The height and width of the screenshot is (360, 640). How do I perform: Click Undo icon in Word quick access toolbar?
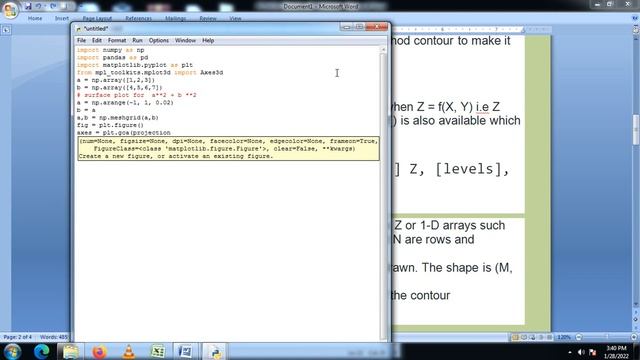coord(38,6)
